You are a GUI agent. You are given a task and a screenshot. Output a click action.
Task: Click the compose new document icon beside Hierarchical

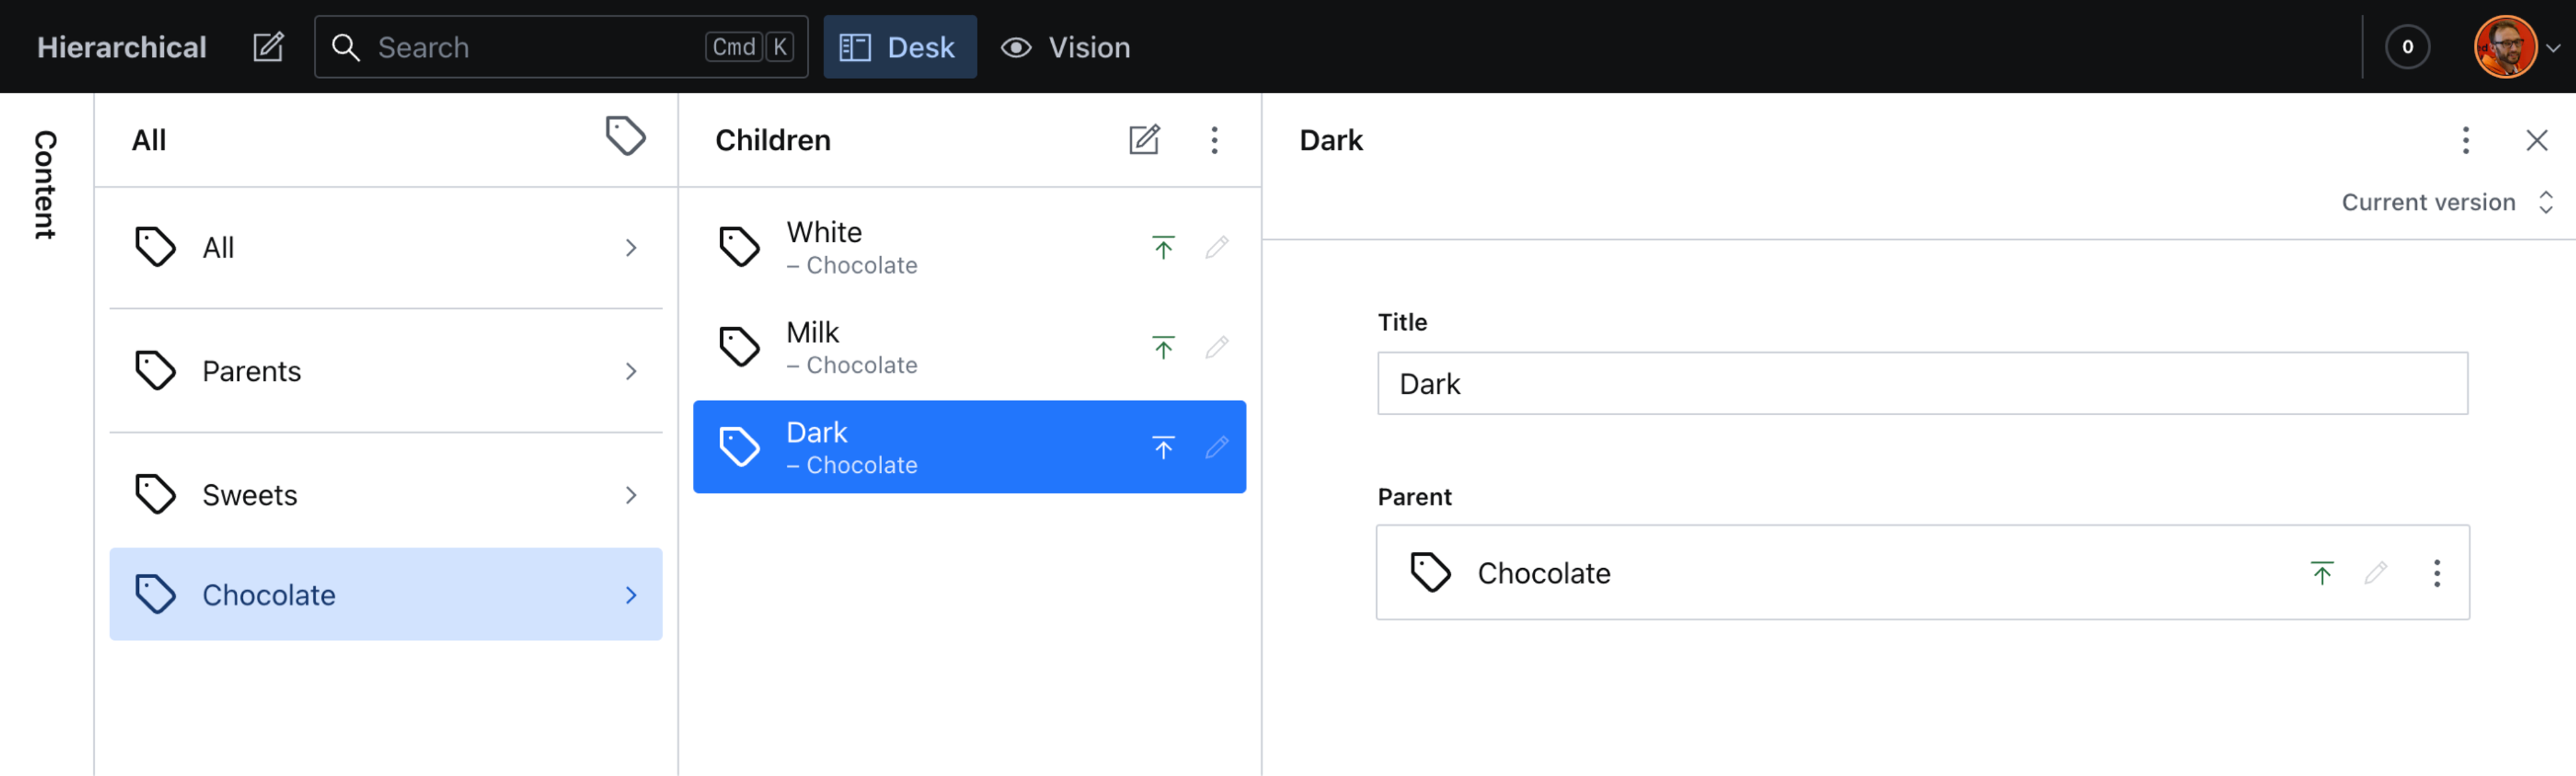pos(268,47)
